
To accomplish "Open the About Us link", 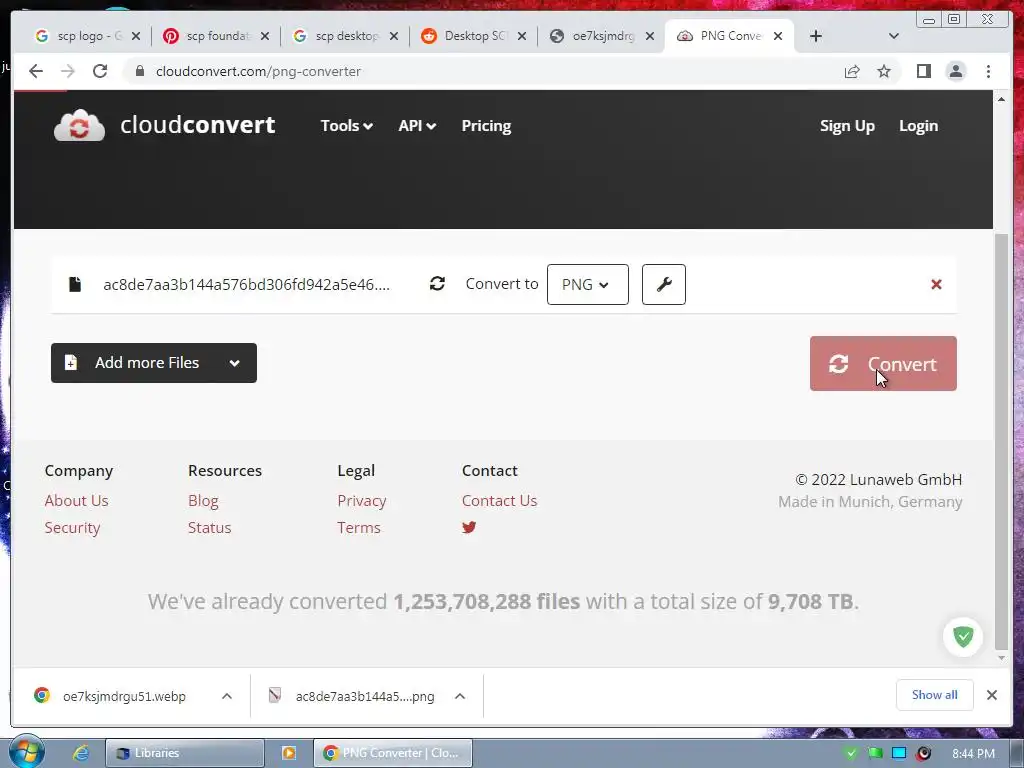I will (76, 500).
